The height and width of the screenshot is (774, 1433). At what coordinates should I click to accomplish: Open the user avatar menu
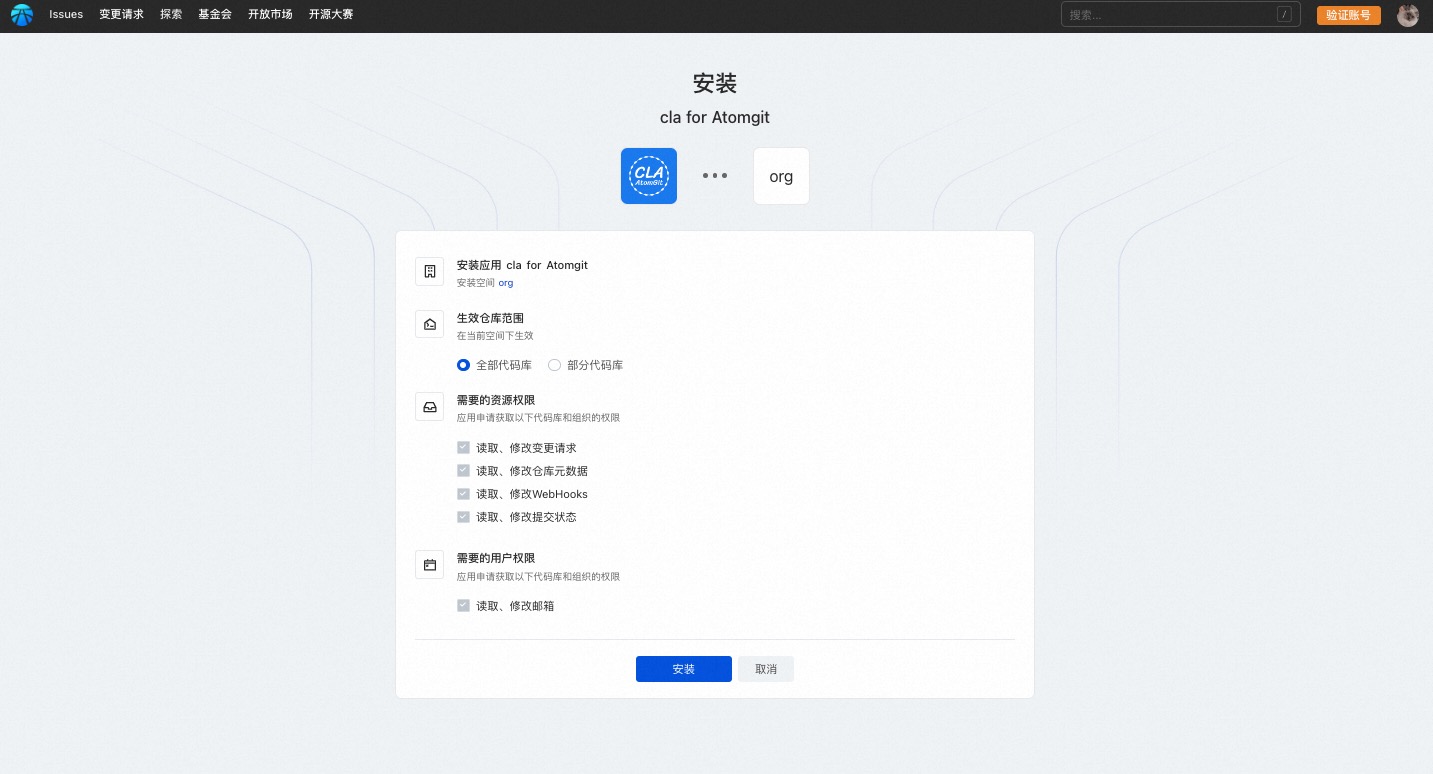pos(1407,15)
